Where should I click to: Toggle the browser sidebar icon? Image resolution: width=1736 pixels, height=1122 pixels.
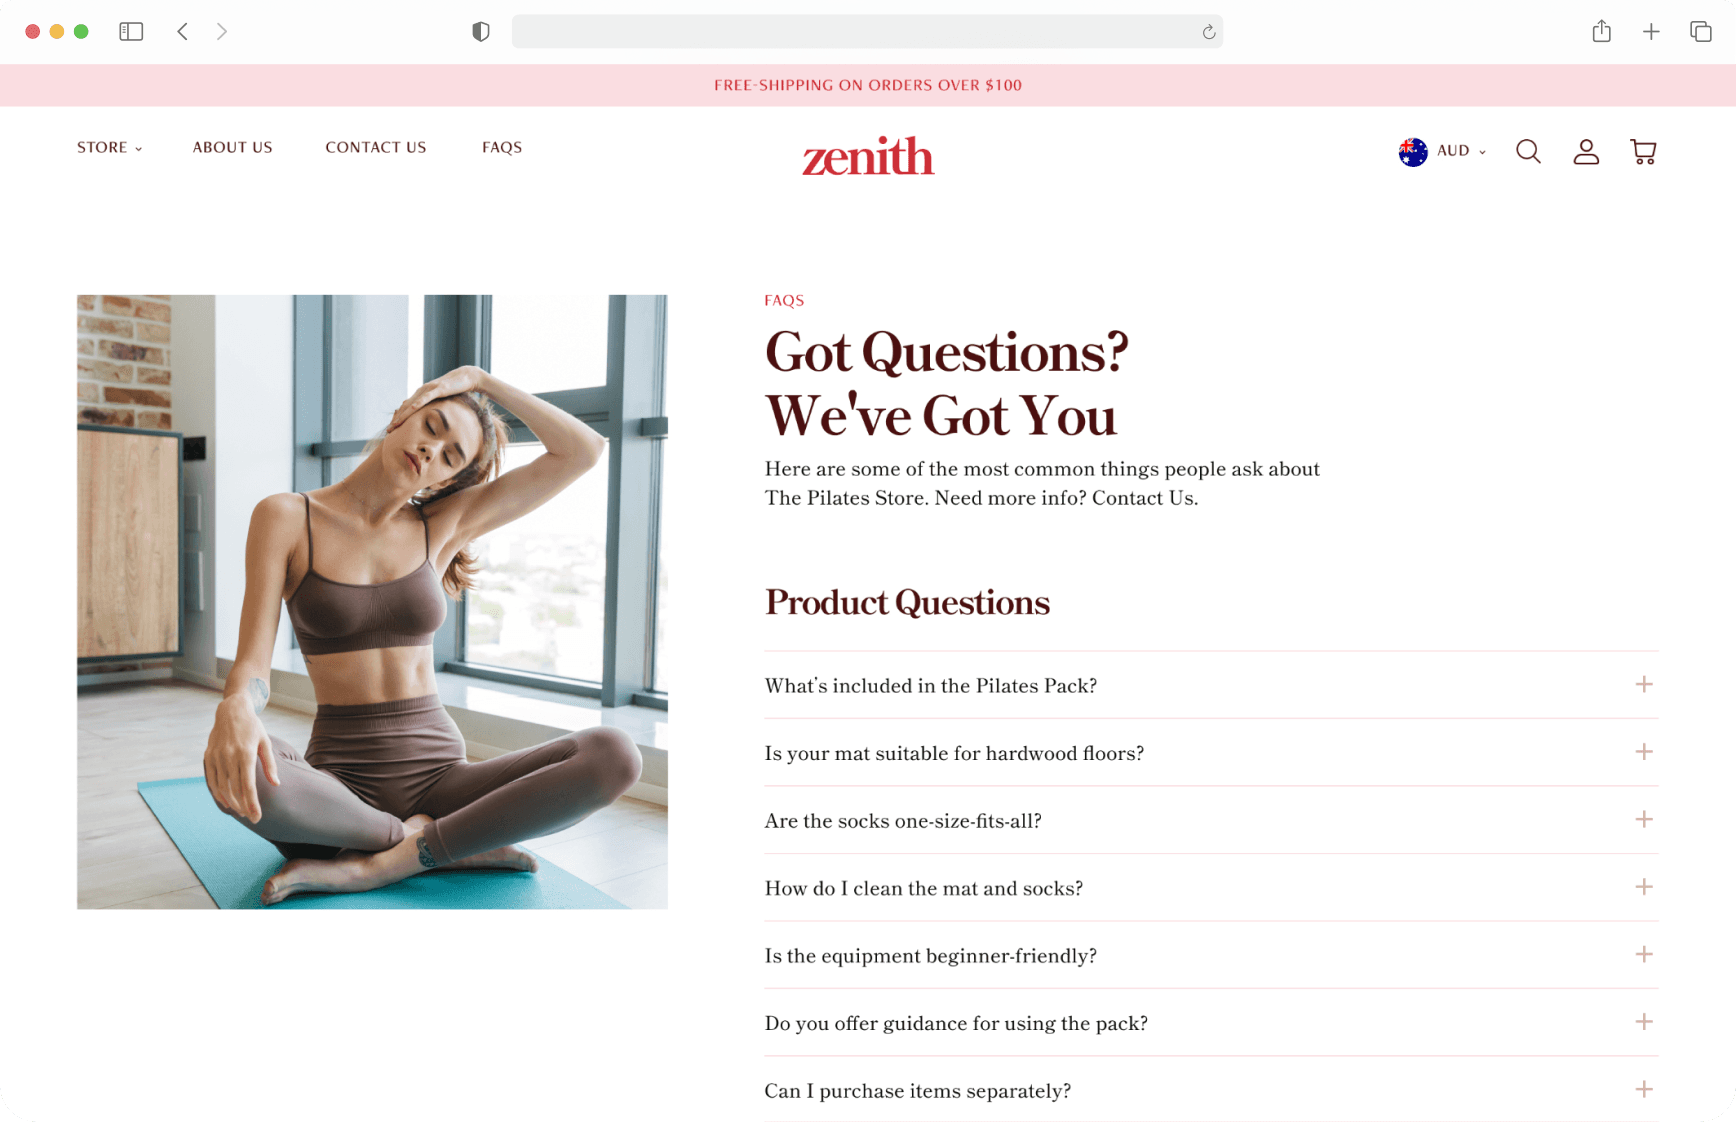point(131,32)
